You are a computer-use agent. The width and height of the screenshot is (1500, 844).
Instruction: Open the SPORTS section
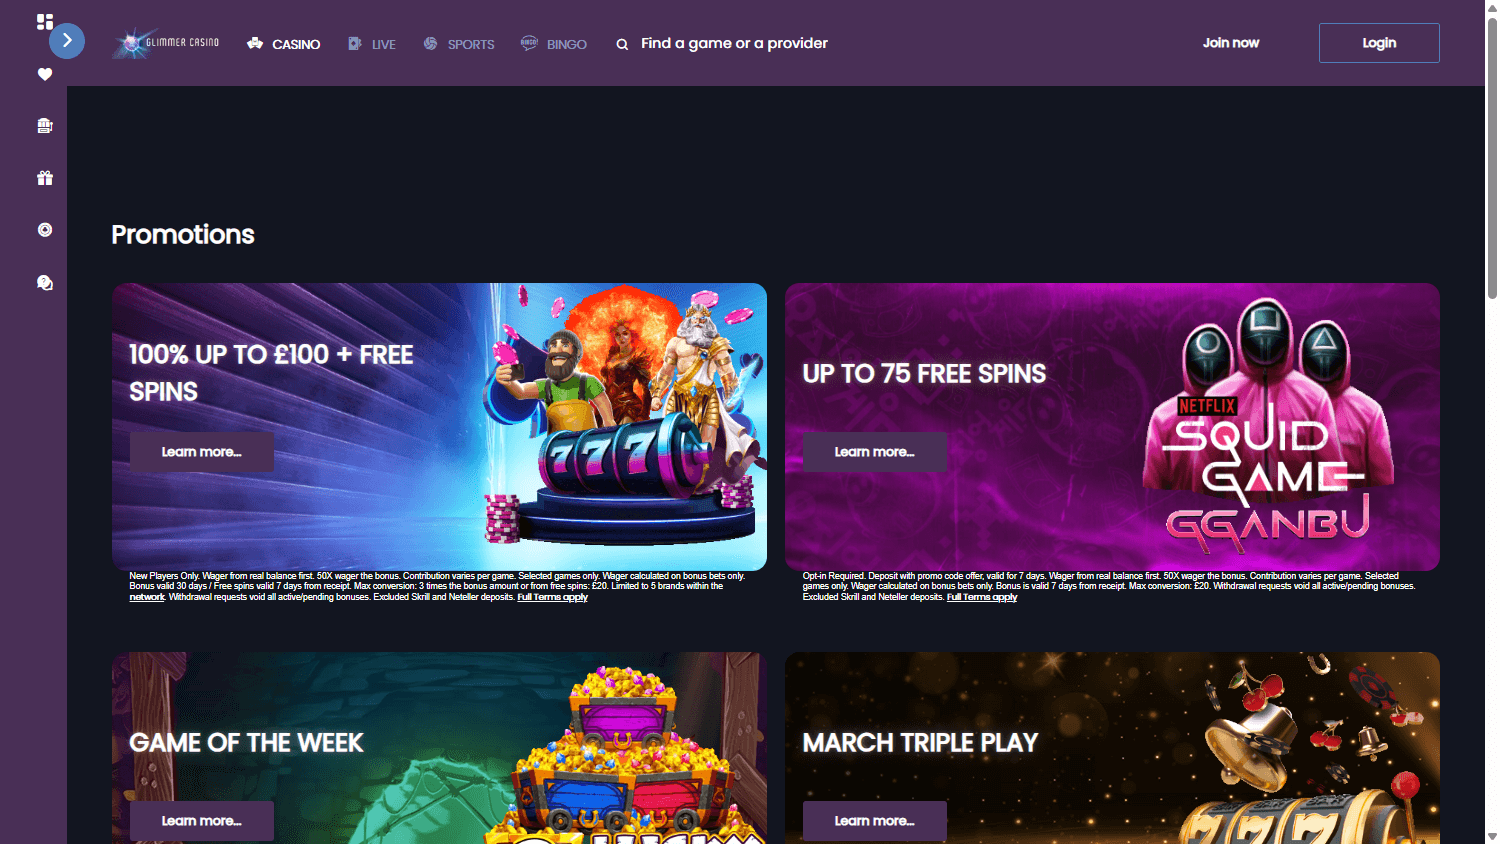(x=469, y=43)
